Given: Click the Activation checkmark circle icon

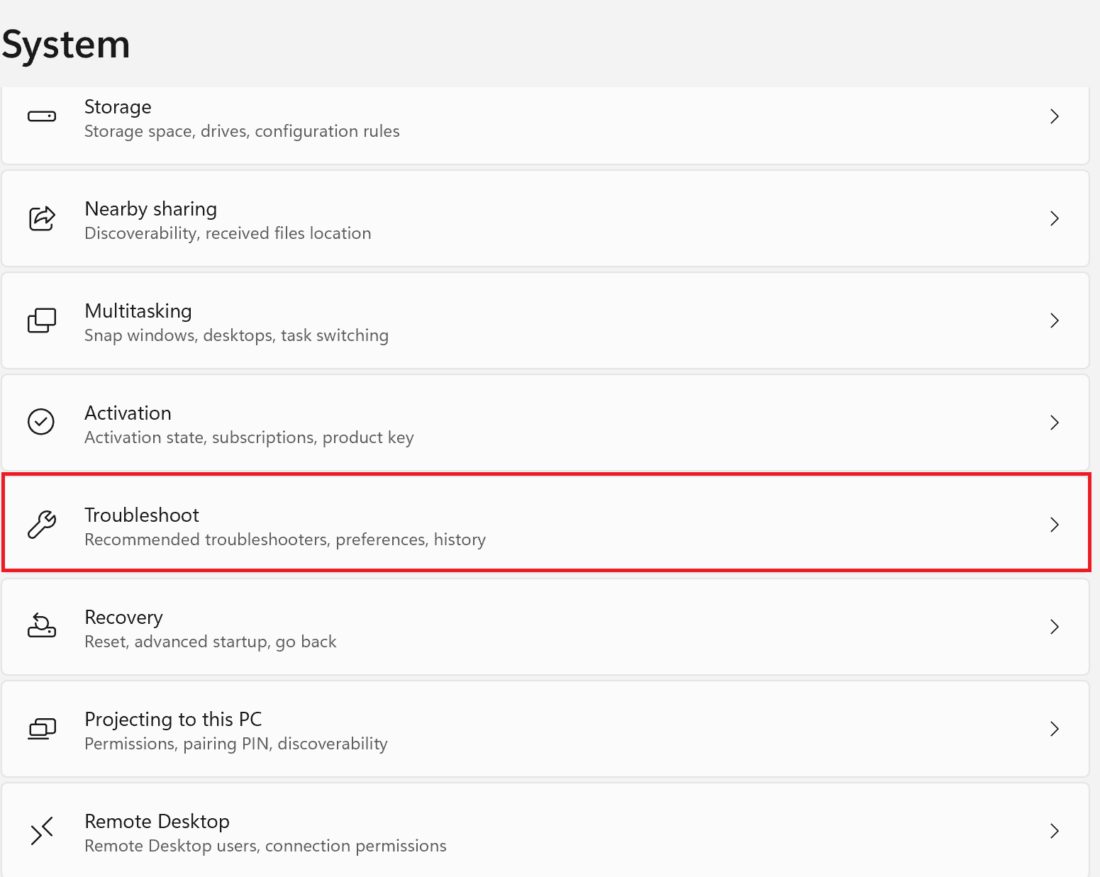Looking at the screenshot, I should click(x=41, y=423).
